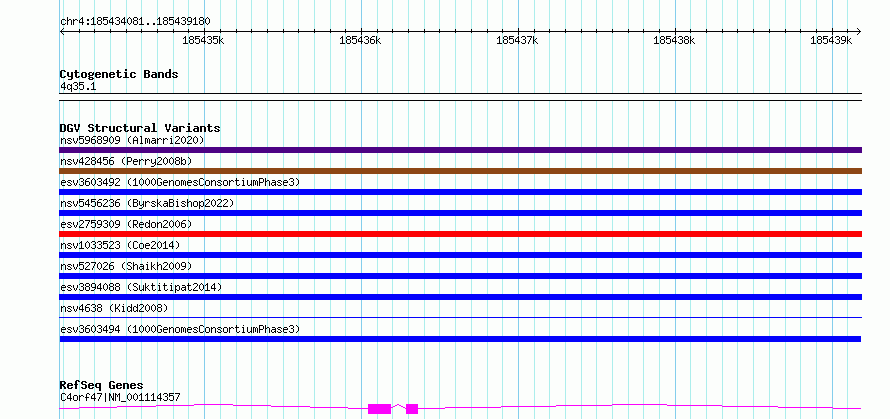The width and height of the screenshot is (890, 419).
Task: Click the DGV Structural Variants track title
Action: click(140, 128)
